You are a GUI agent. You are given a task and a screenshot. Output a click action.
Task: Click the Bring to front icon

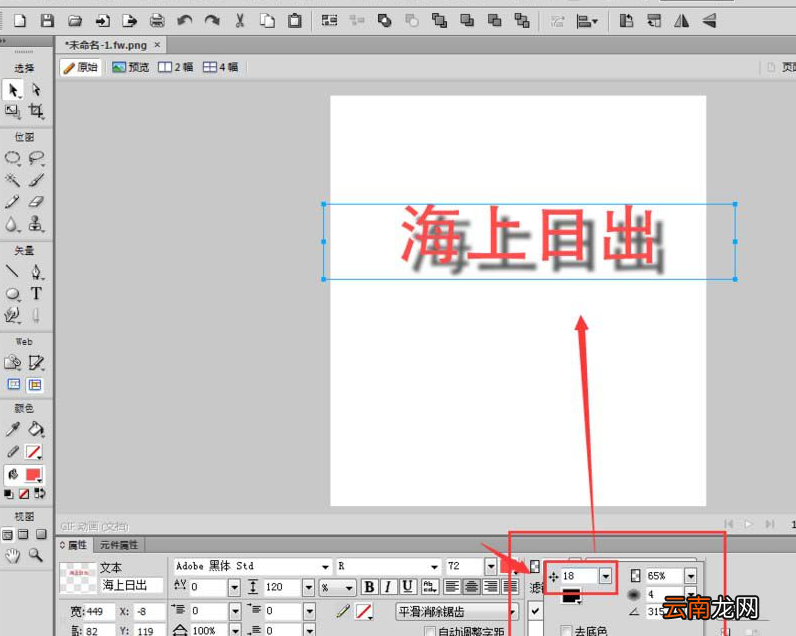439,21
